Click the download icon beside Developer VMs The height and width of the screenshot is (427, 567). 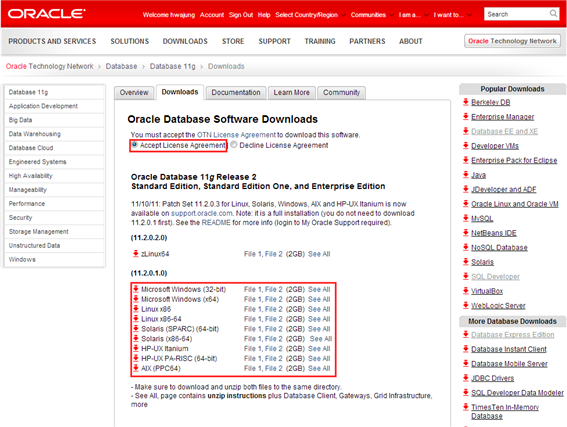(466, 146)
